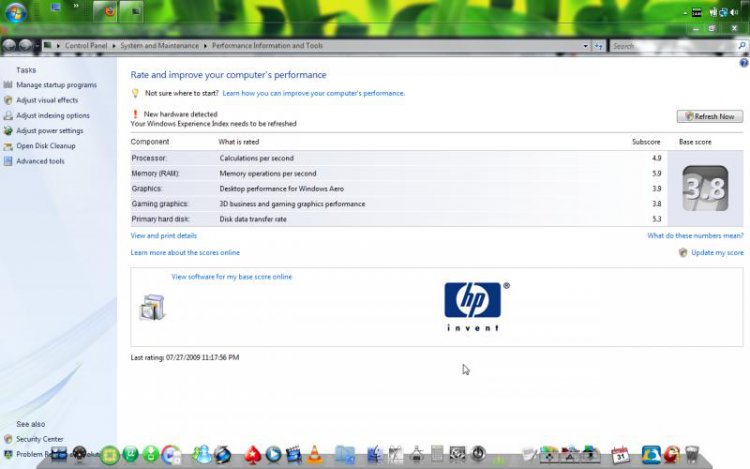Viewport: 750px width, 469px height.
Task: Click the green download arrow dock icon
Action: coord(151,454)
